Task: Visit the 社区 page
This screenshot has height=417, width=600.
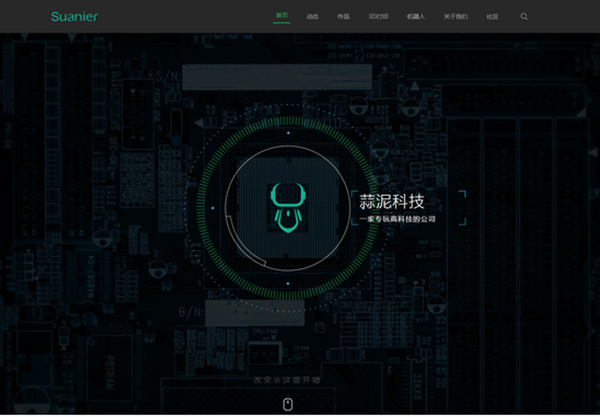Action: coord(492,17)
